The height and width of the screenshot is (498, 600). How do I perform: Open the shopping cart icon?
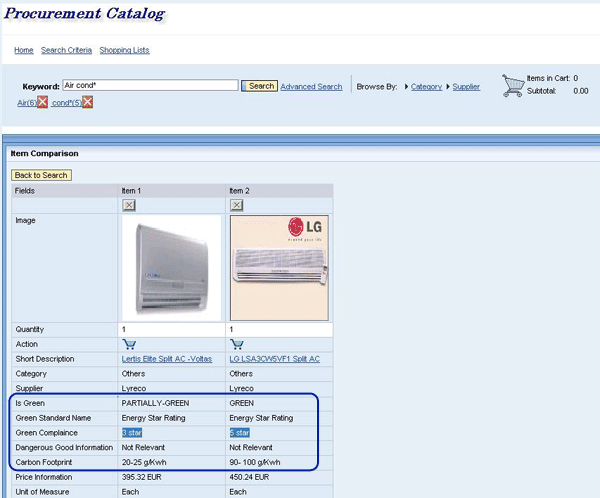coord(513,85)
